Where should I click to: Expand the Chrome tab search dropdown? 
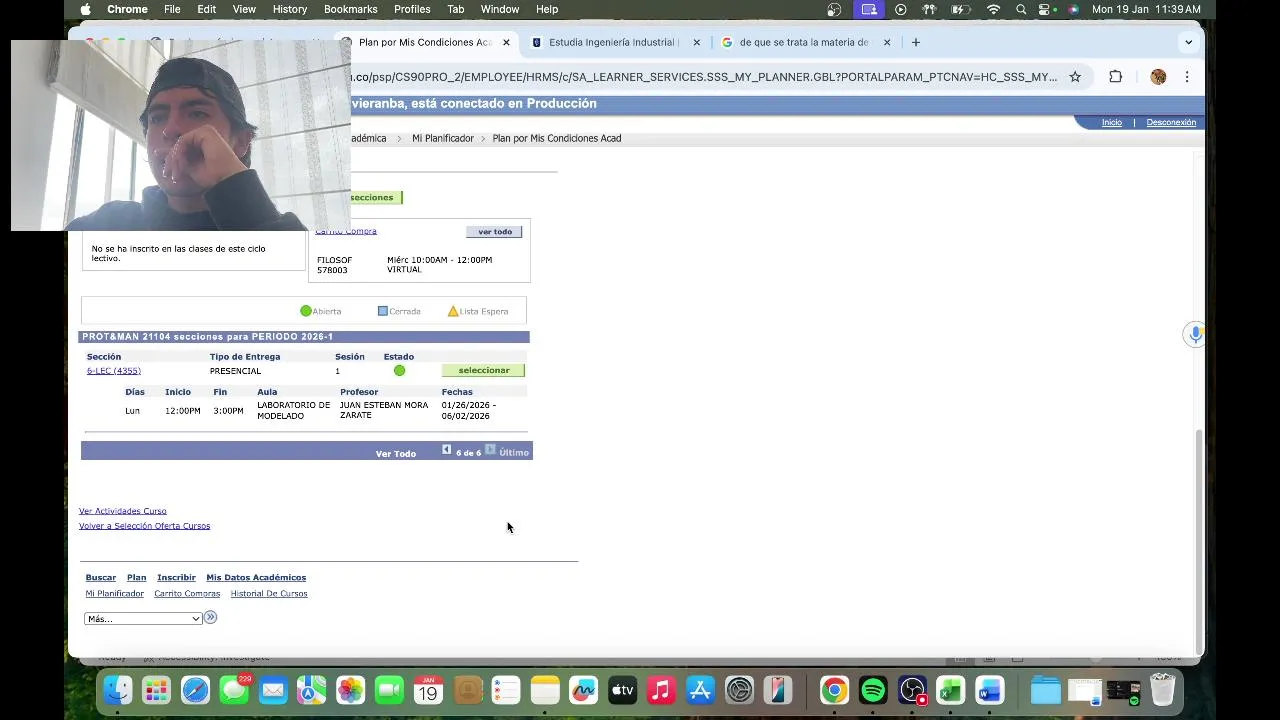click(1188, 42)
